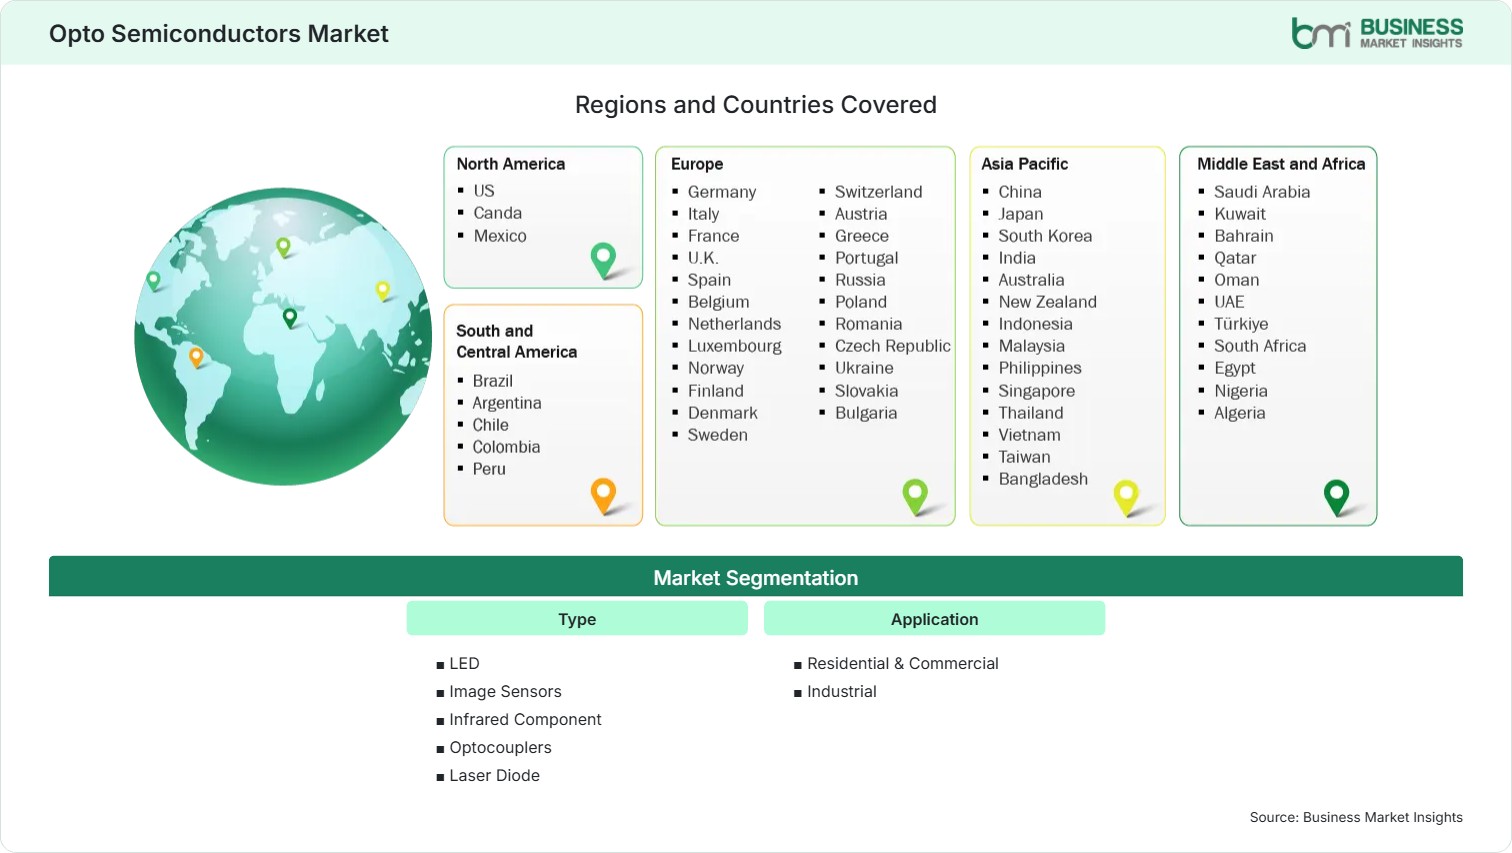
Task: Click the Source: Business Market Insights text
Action: tap(1356, 817)
